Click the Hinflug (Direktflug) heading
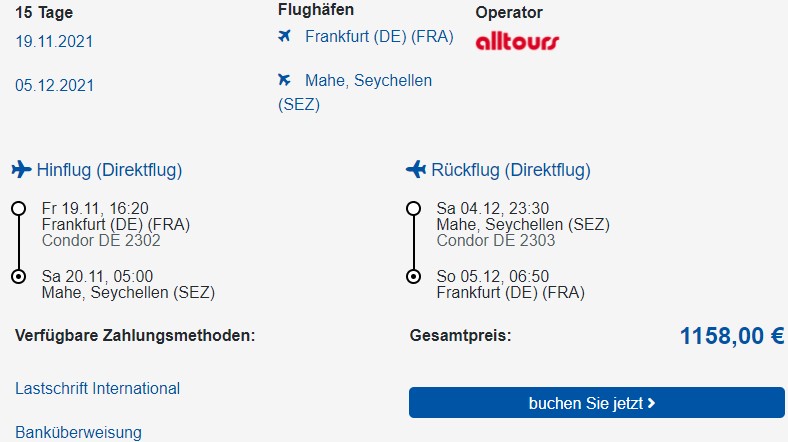788x442 pixels. pos(110,170)
